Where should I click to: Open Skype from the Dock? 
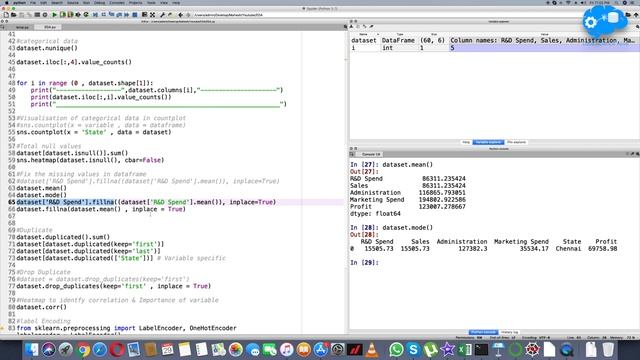click(x=413, y=350)
